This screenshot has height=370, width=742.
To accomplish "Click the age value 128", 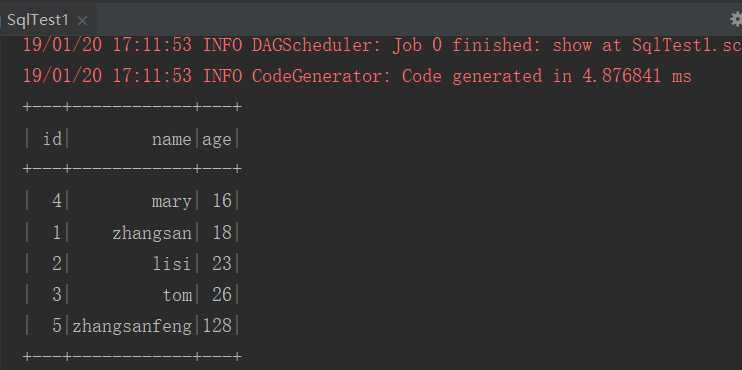I will (x=217, y=326).
